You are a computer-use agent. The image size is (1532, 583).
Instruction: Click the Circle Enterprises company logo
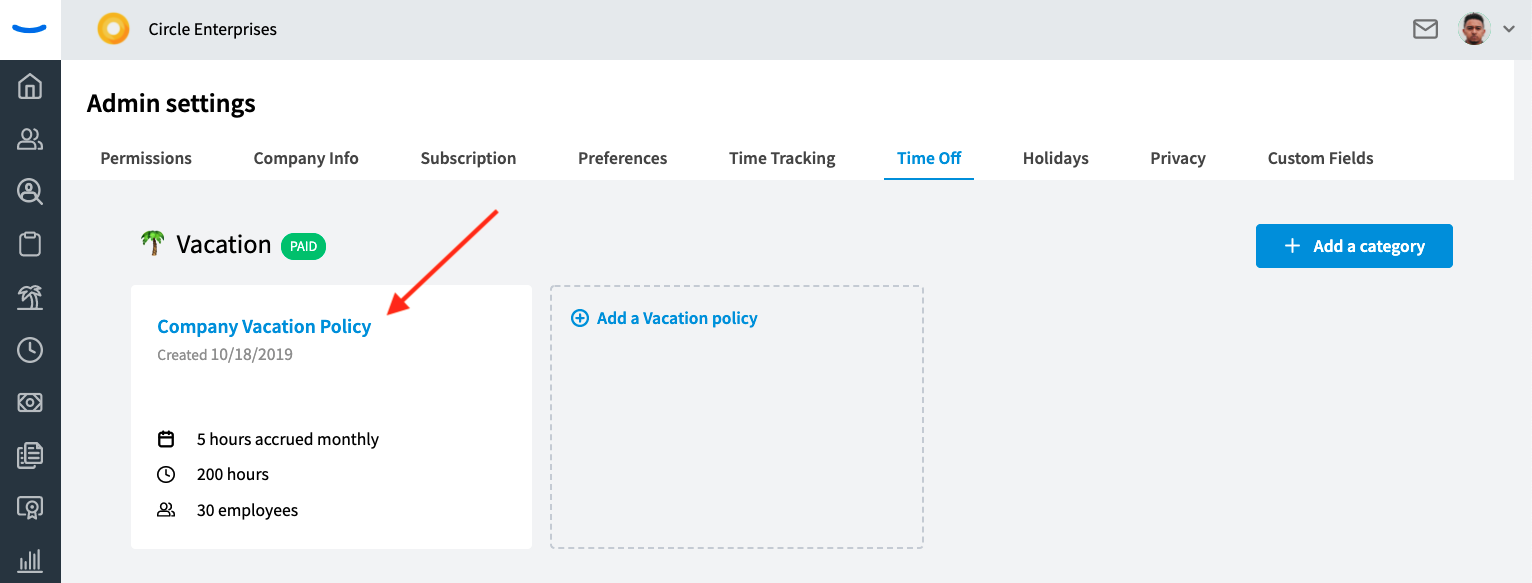point(113,29)
